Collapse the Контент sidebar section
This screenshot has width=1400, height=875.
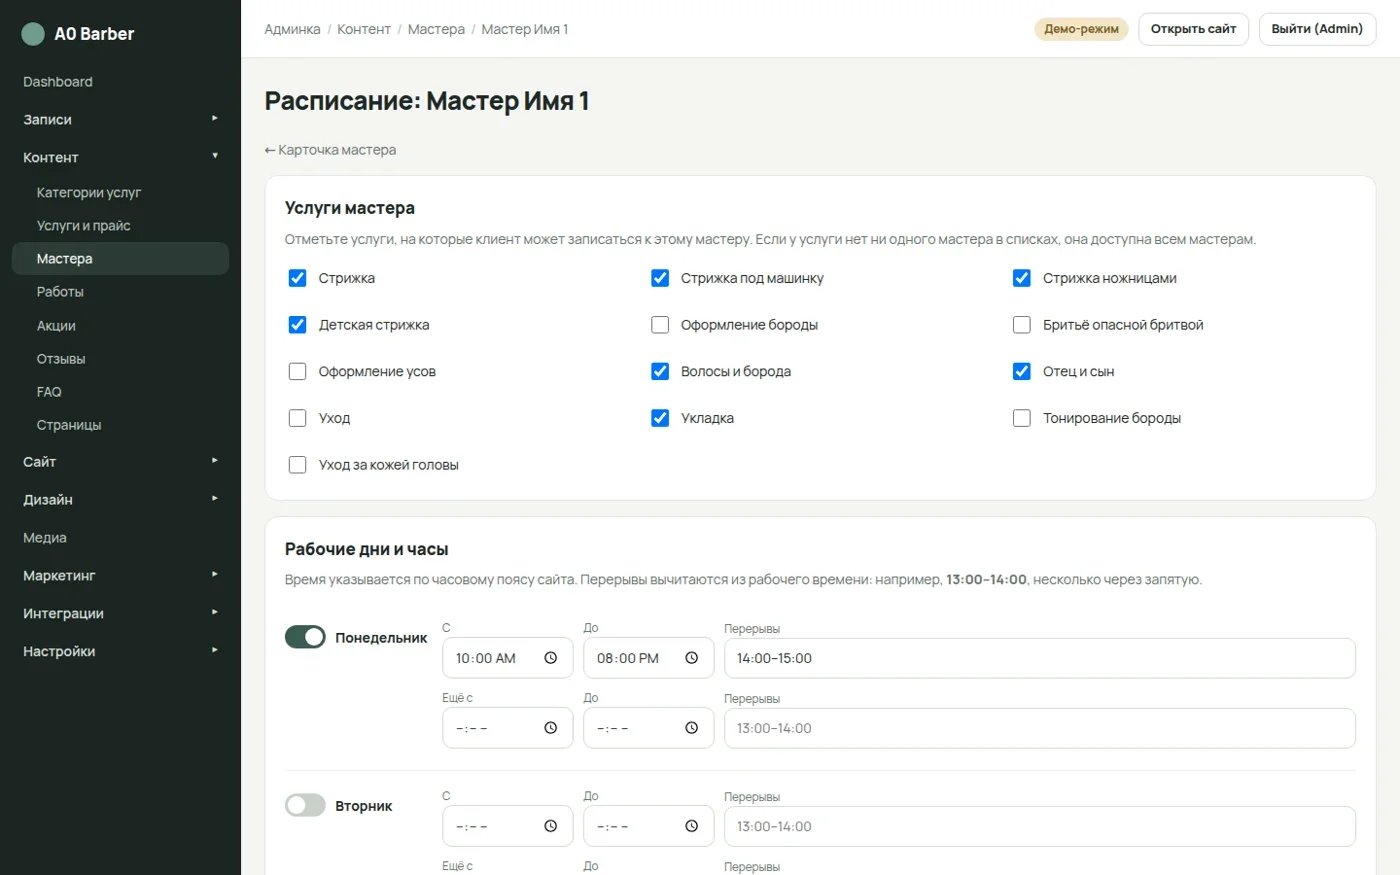coord(120,157)
